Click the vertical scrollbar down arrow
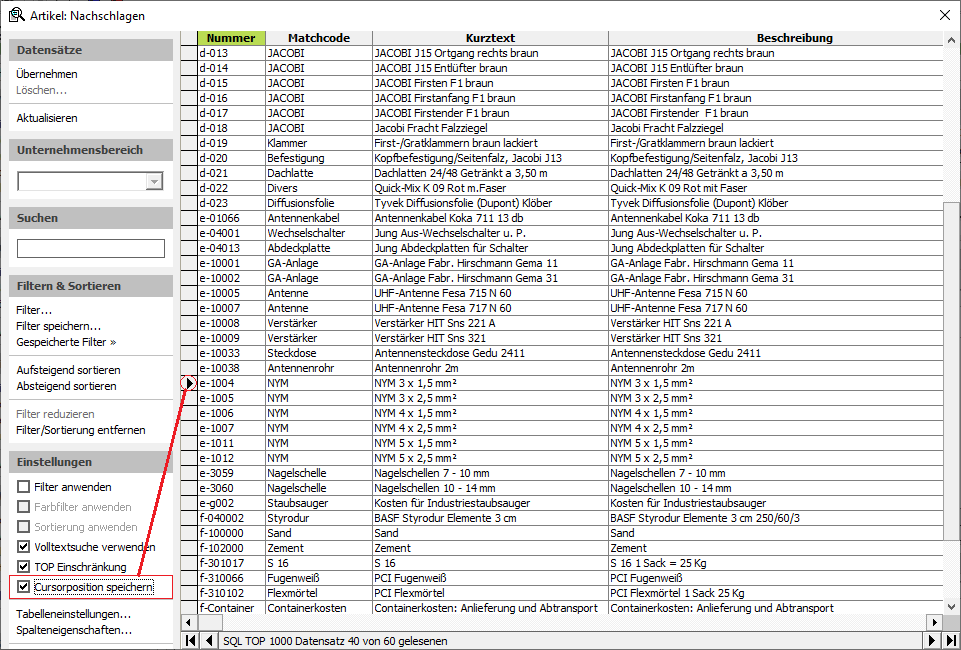The image size is (961, 650). 951,607
